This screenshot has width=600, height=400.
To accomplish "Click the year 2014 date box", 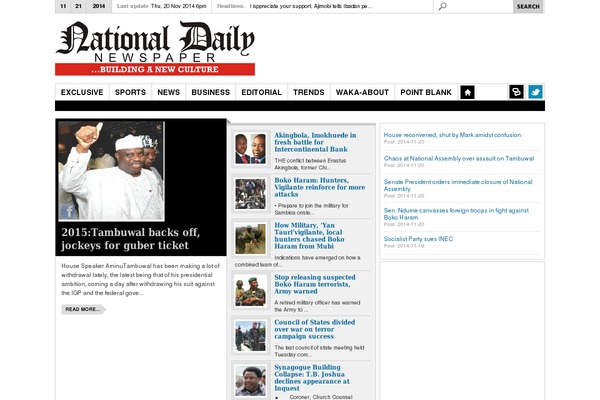I will 99,6.
